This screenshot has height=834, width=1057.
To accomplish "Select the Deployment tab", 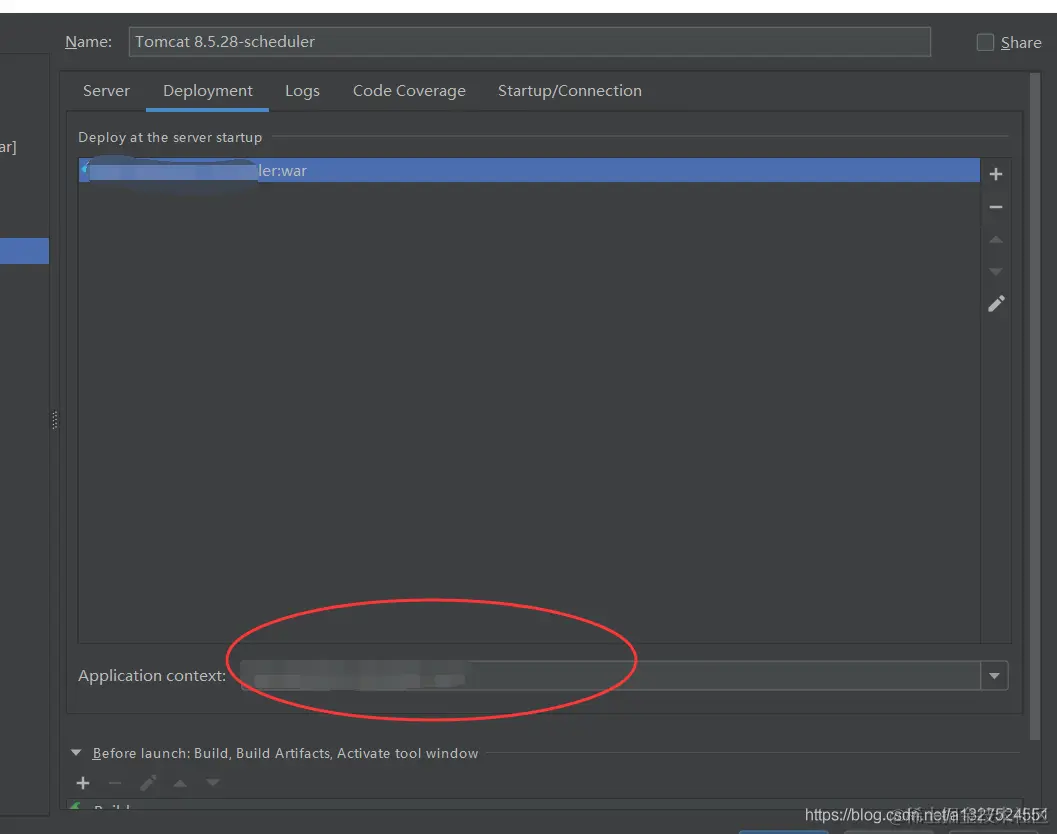I will 208,91.
